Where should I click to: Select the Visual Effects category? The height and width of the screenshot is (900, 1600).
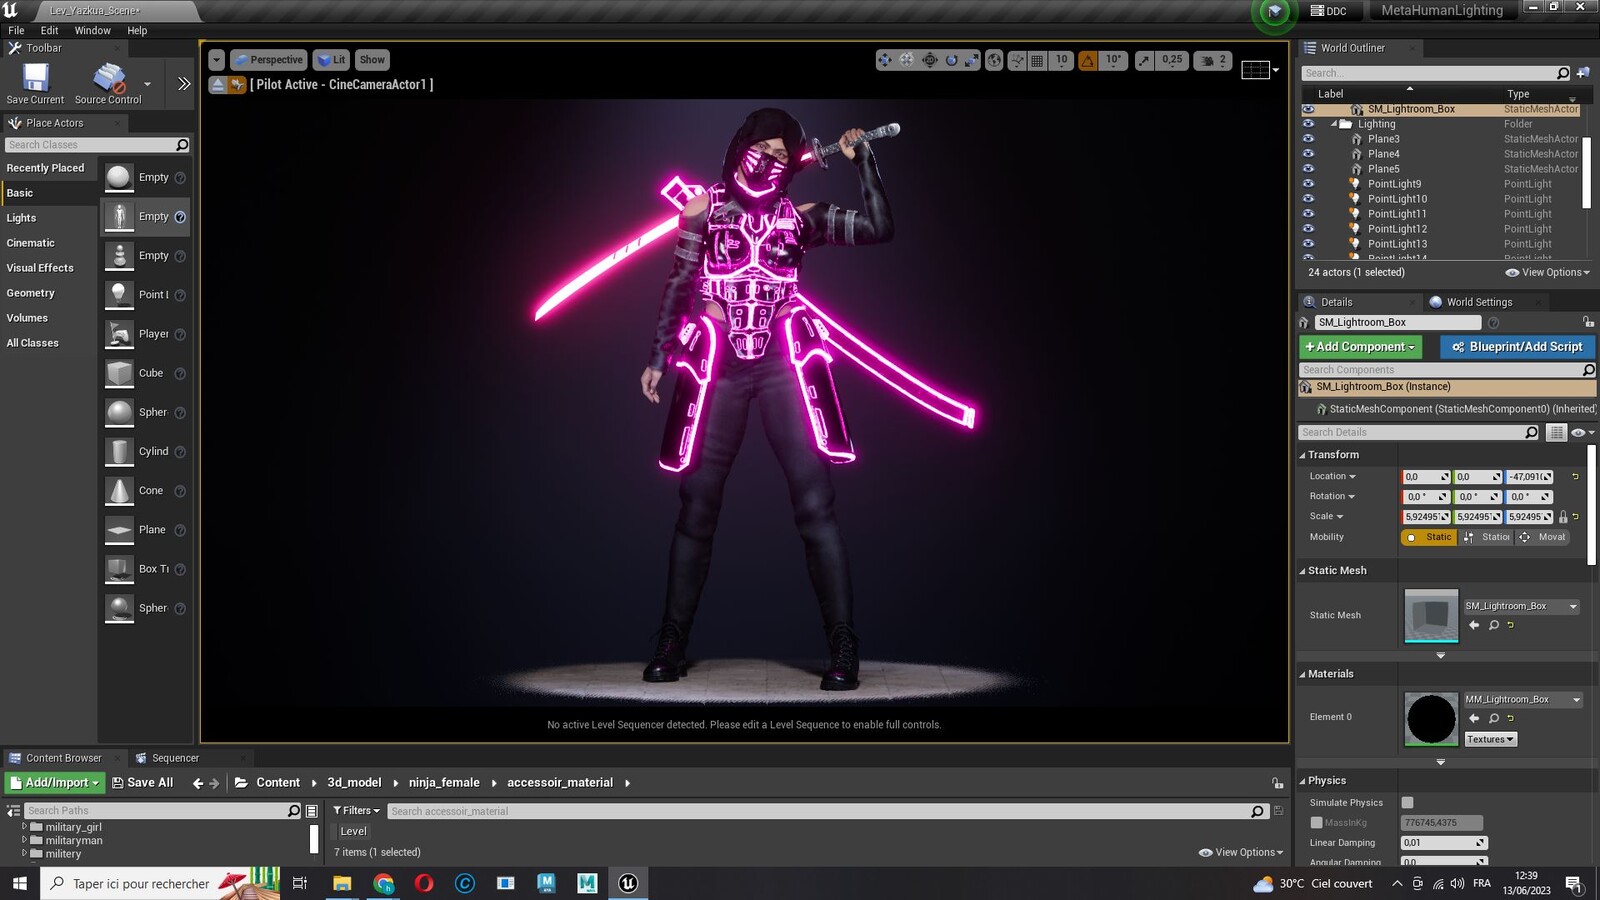pos(40,268)
